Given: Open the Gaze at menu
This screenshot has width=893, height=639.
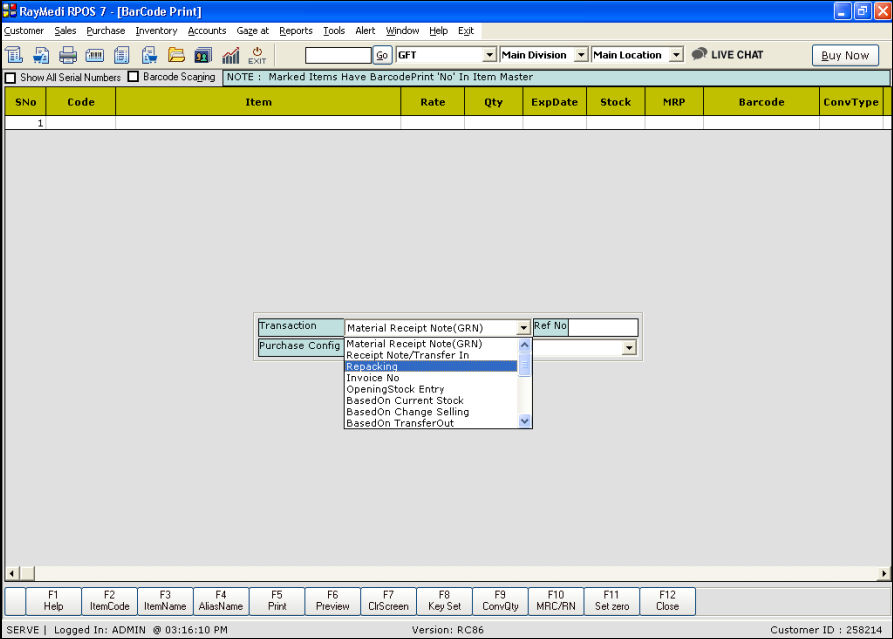Looking at the screenshot, I should coord(252,31).
